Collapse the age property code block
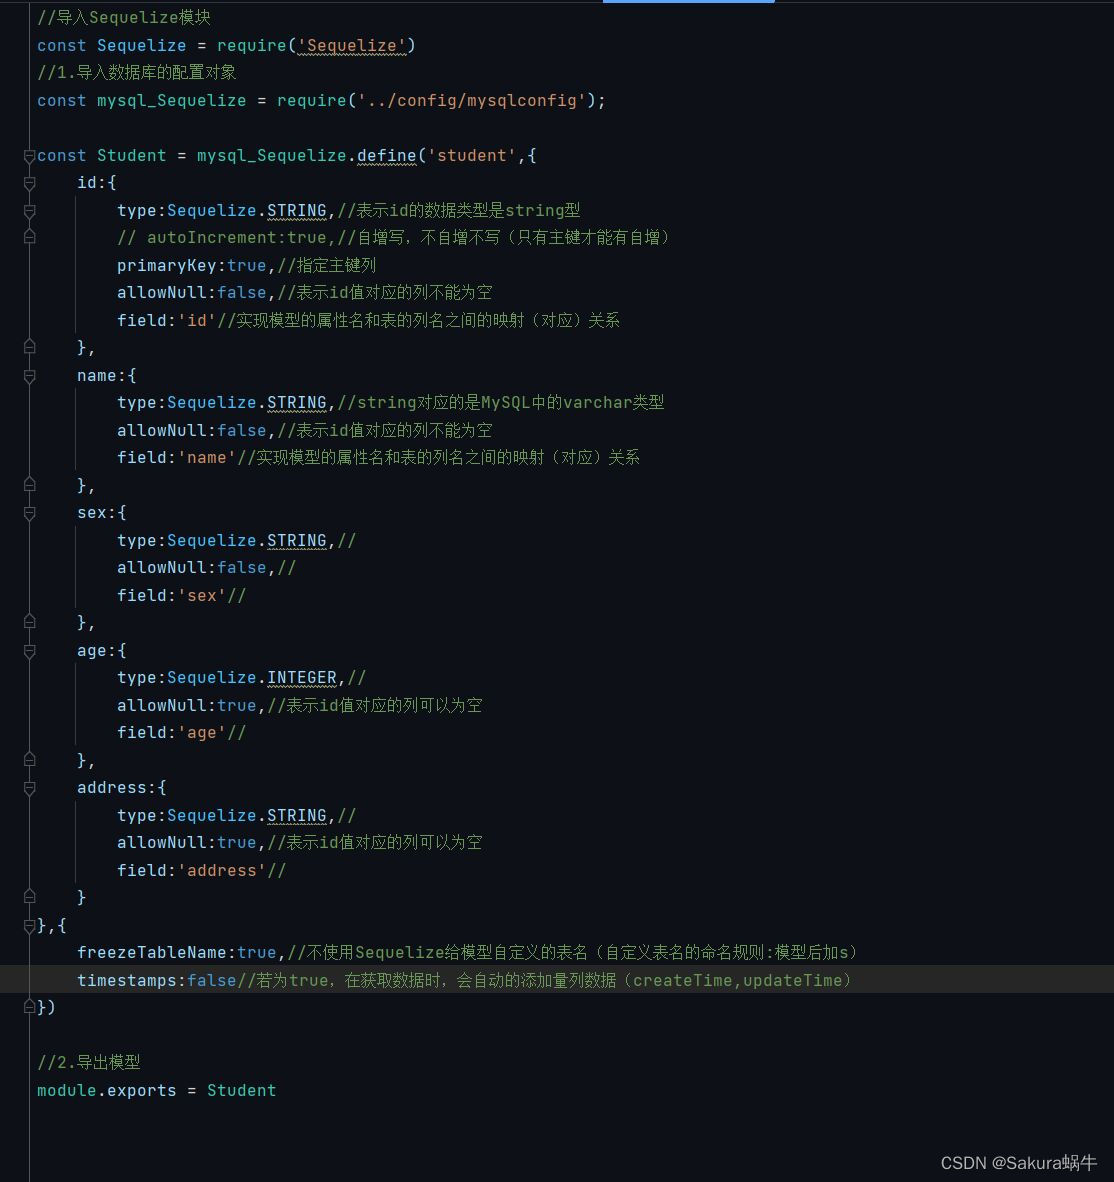This screenshot has height=1182, width=1114. tap(29, 650)
